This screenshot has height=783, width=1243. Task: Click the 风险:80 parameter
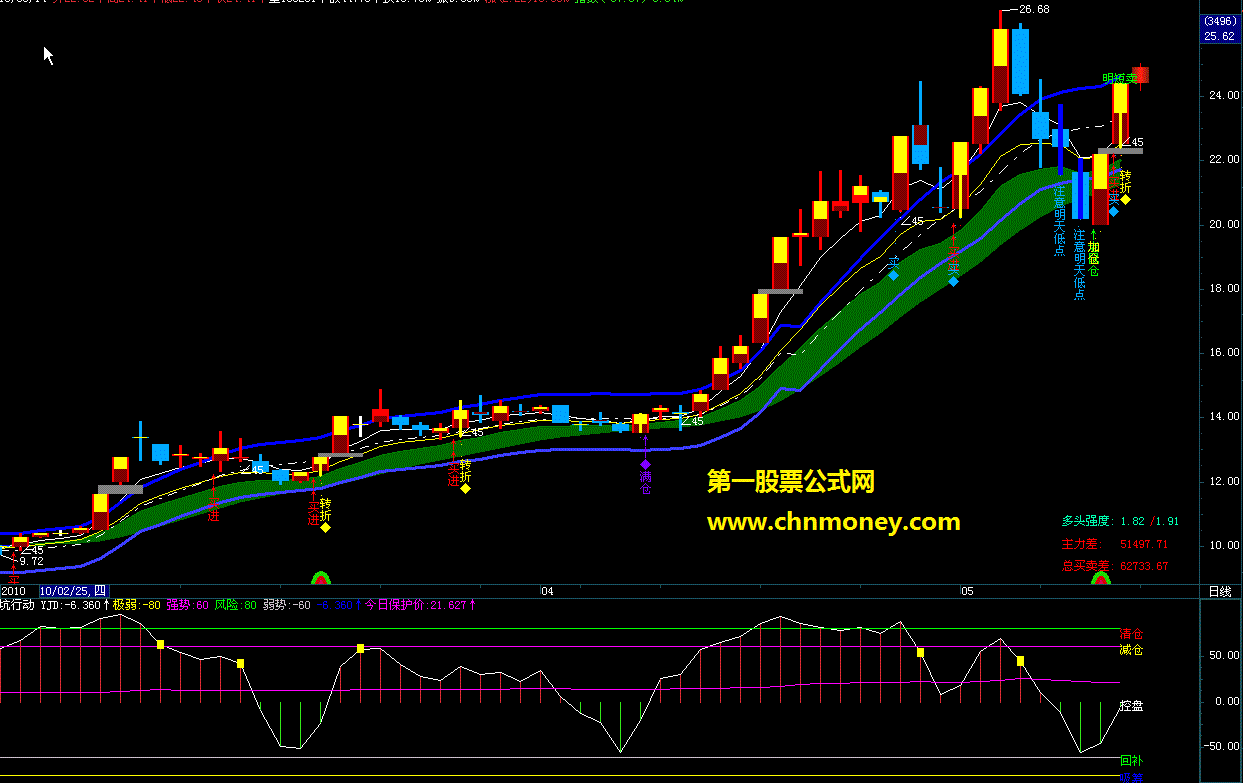tap(235, 605)
